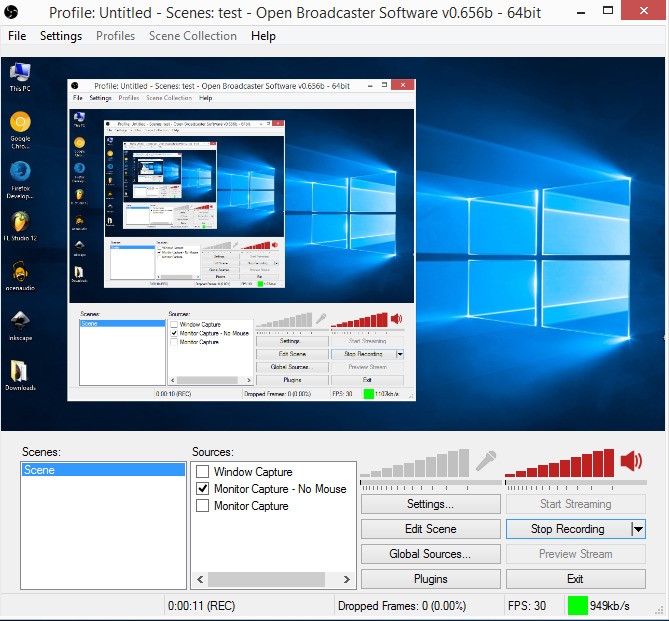
Task: Mute the microphone using the mic icon
Action: 487,461
